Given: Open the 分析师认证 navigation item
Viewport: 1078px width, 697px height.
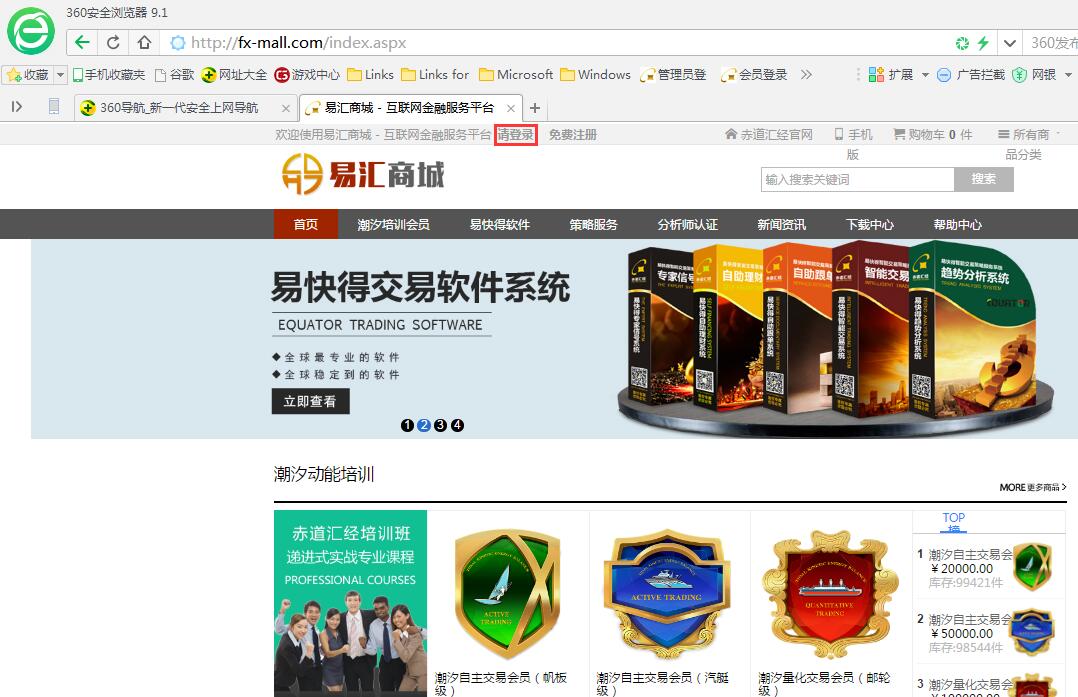Looking at the screenshot, I should [x=688, y=225].
